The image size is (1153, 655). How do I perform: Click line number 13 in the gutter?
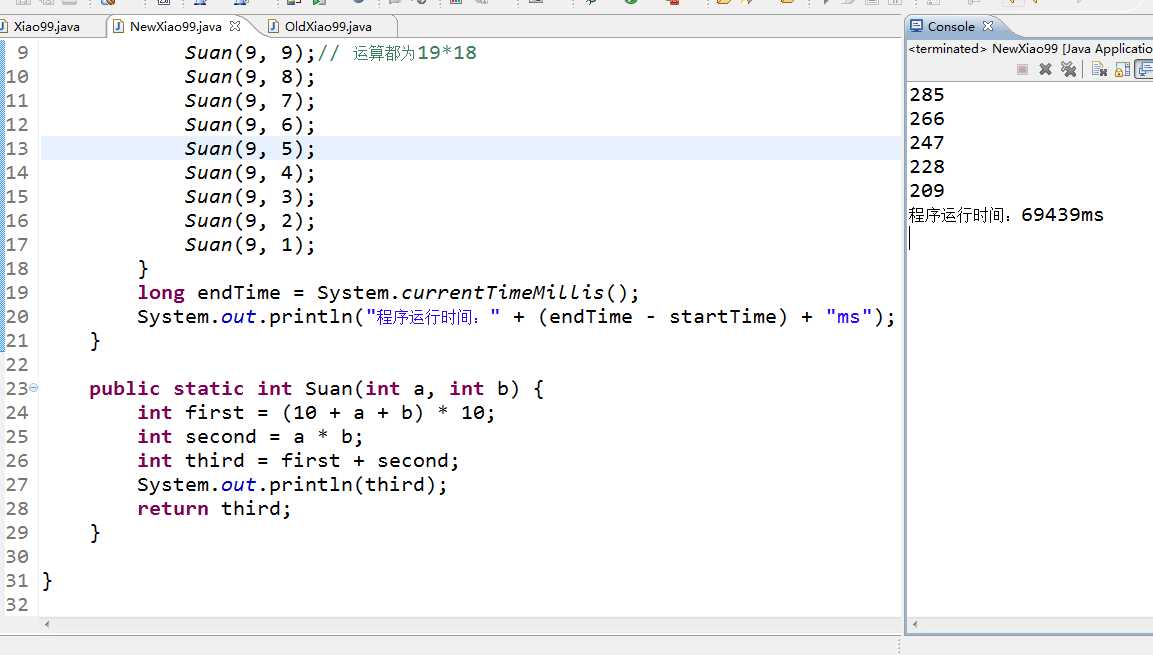(x=17, y=148)
